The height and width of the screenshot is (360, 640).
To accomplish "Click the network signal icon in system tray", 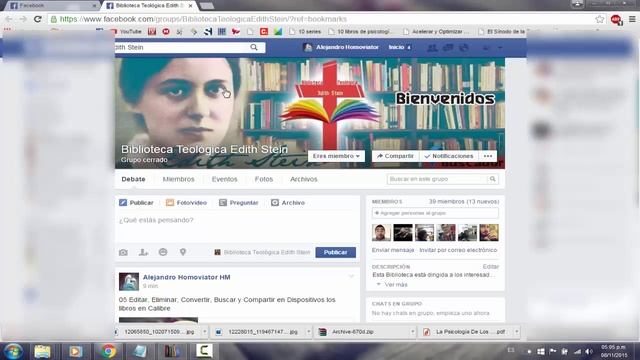I will (x=577, y=351).
